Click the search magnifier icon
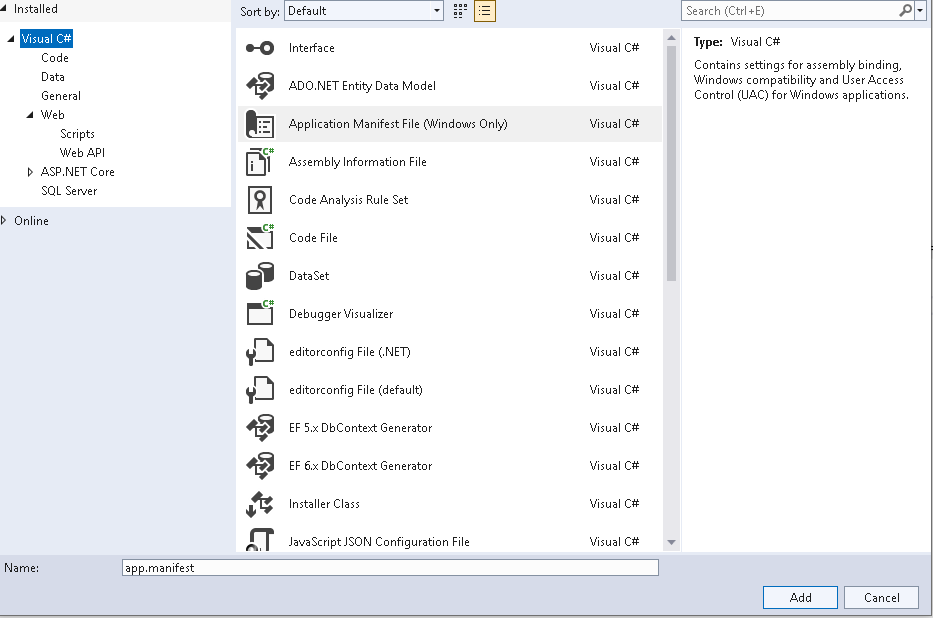Screen dimensions: 933x618 tap(906, 10)
